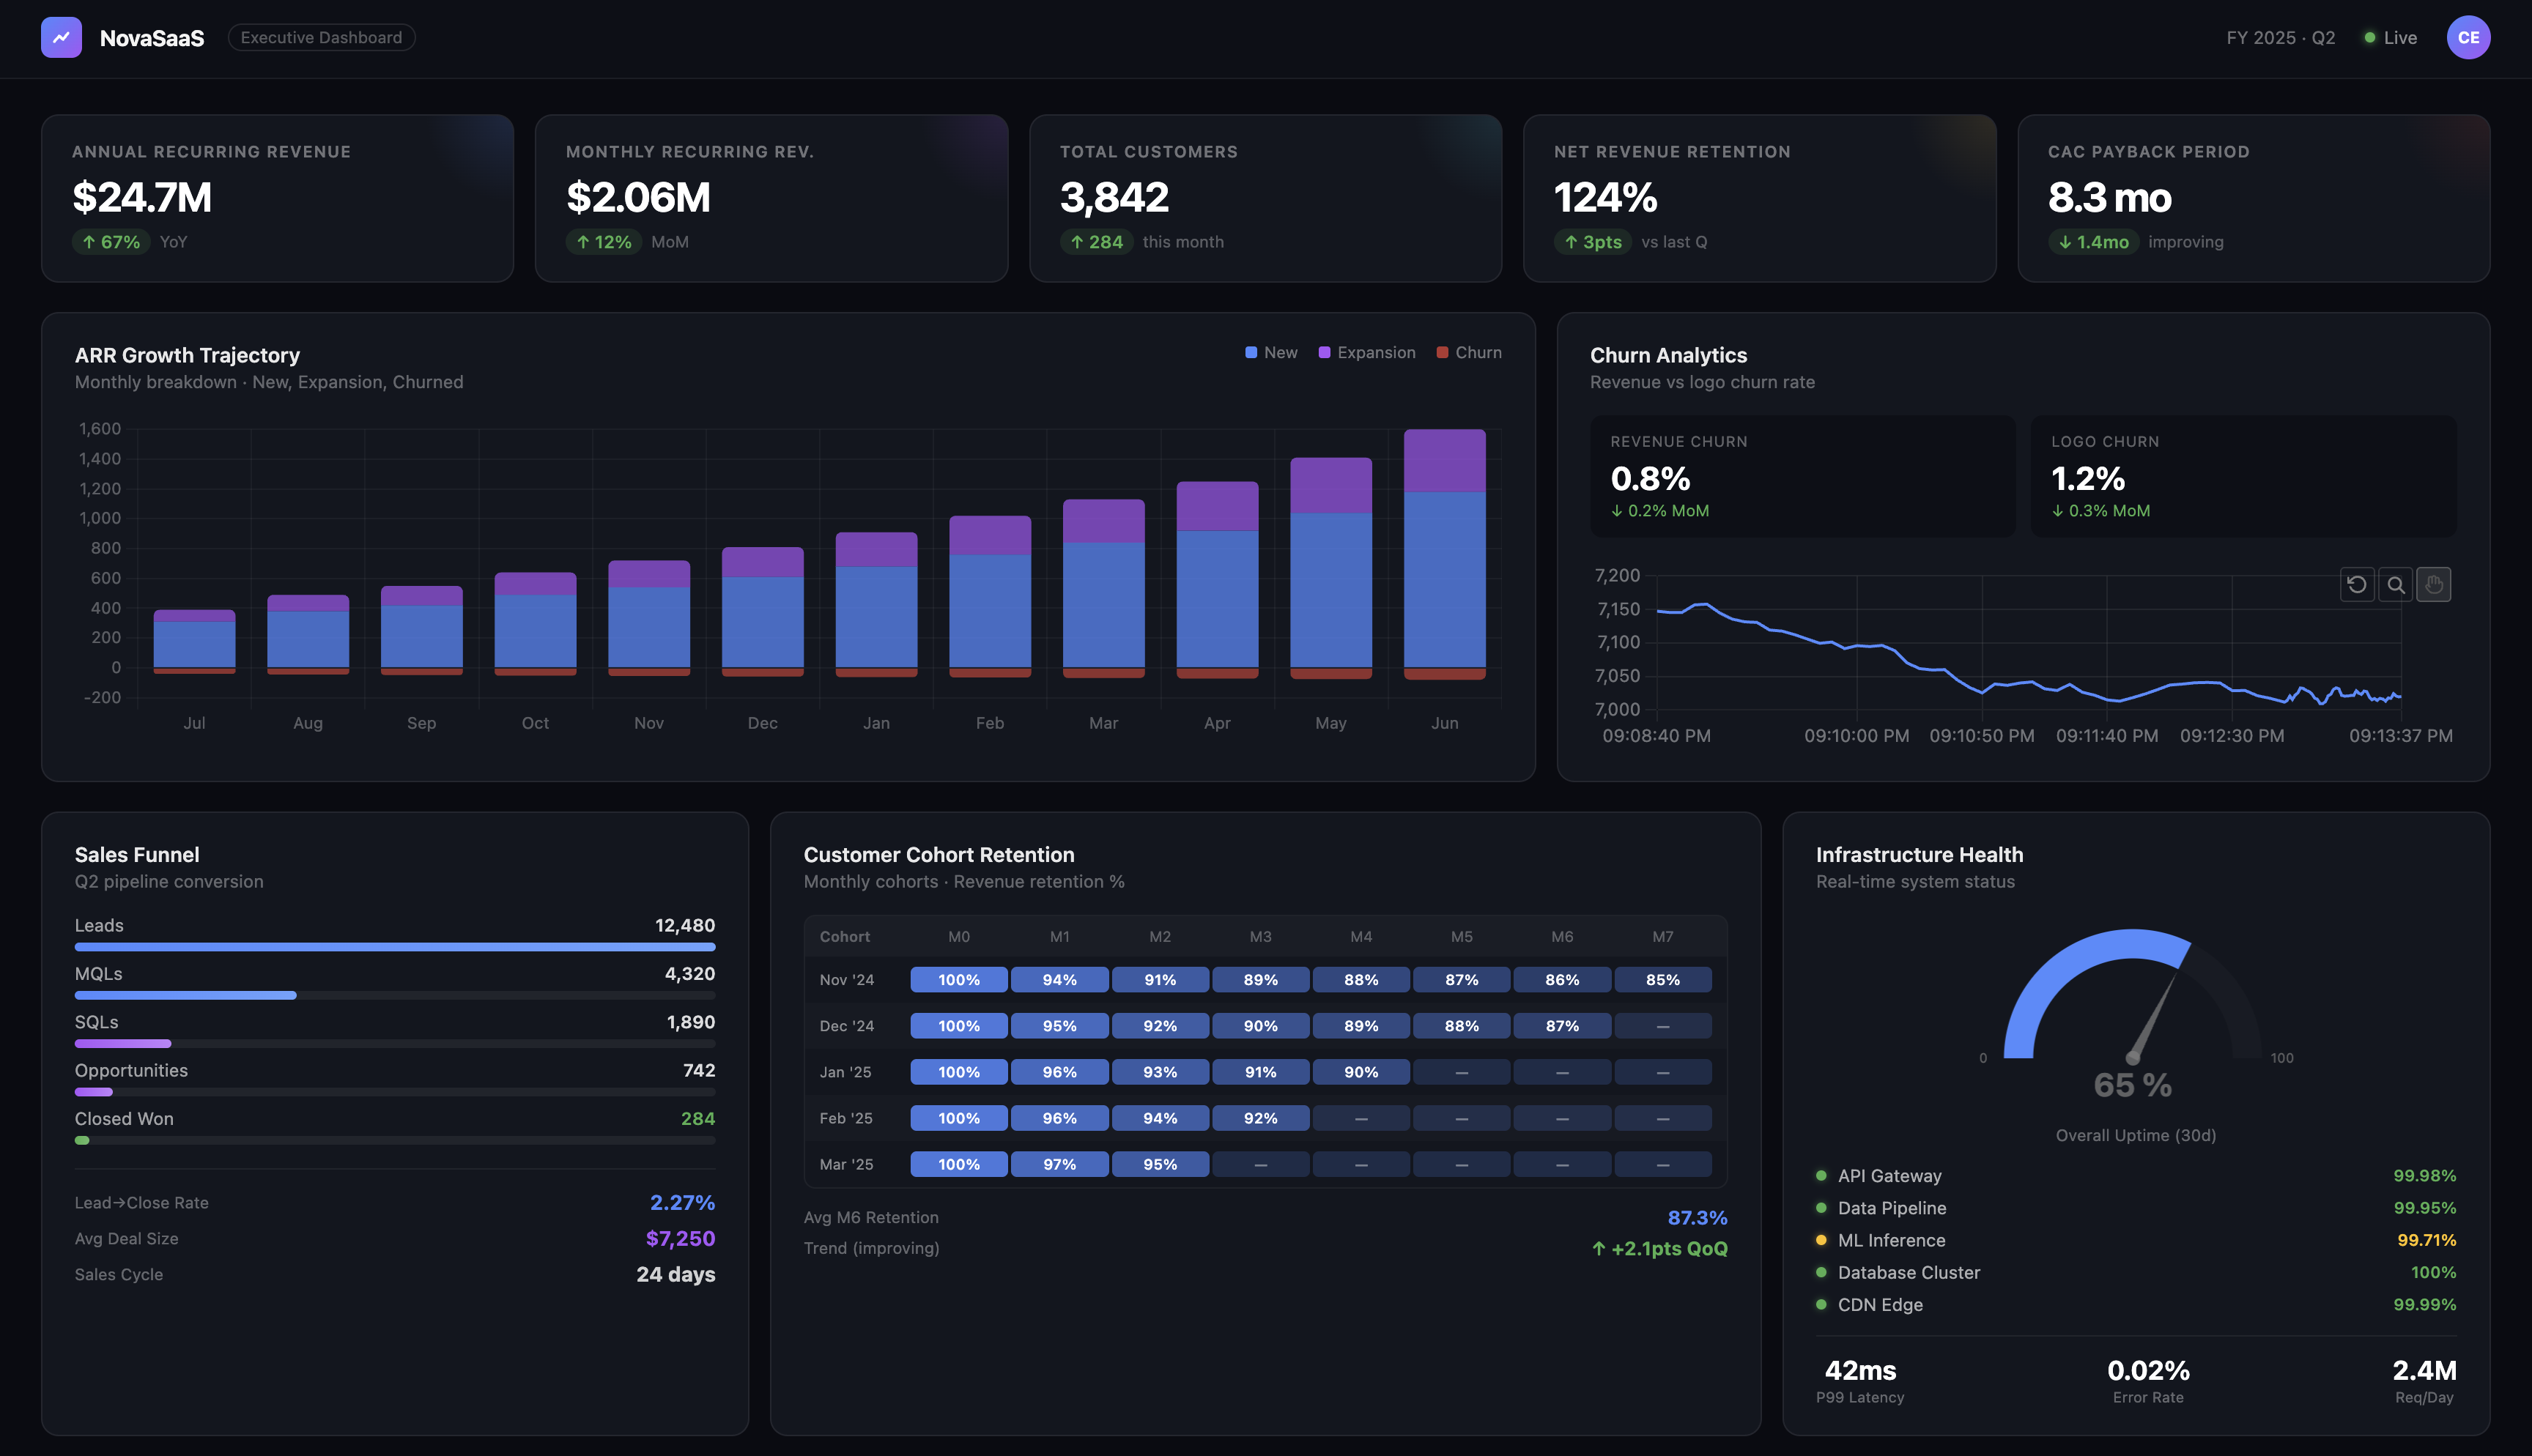Open the CE user avatar
Viewport: 2532px width, 1456px height.
coord(2467,37)
